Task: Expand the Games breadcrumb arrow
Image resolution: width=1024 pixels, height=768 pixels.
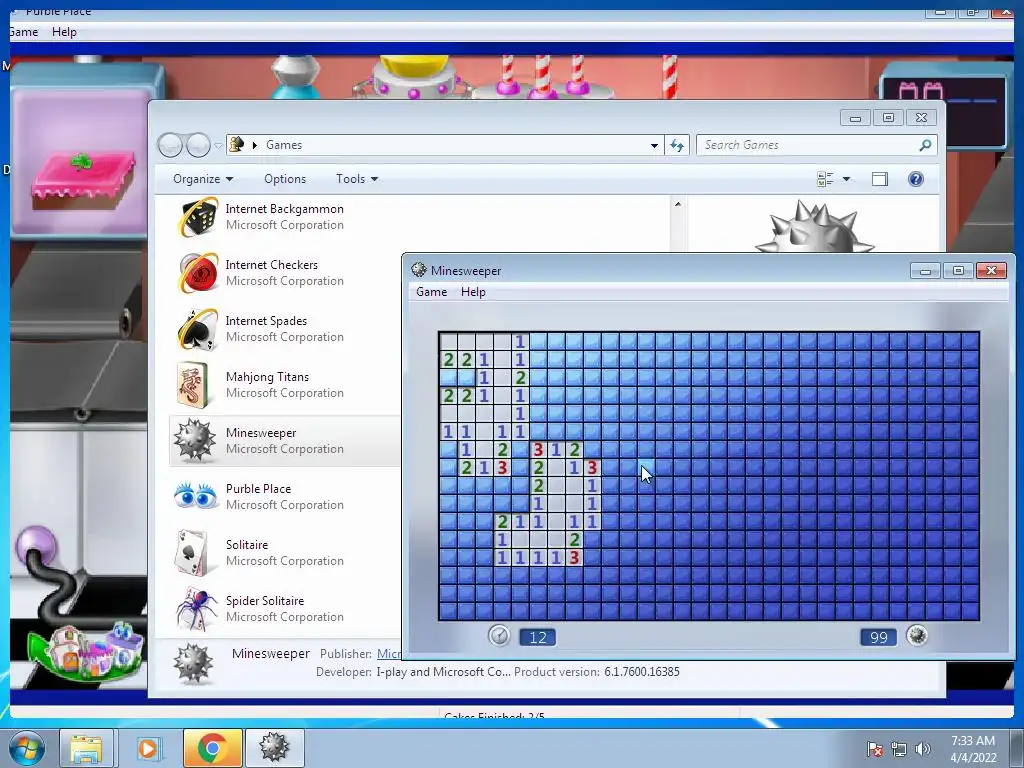Action: click(x=255, y=145)
